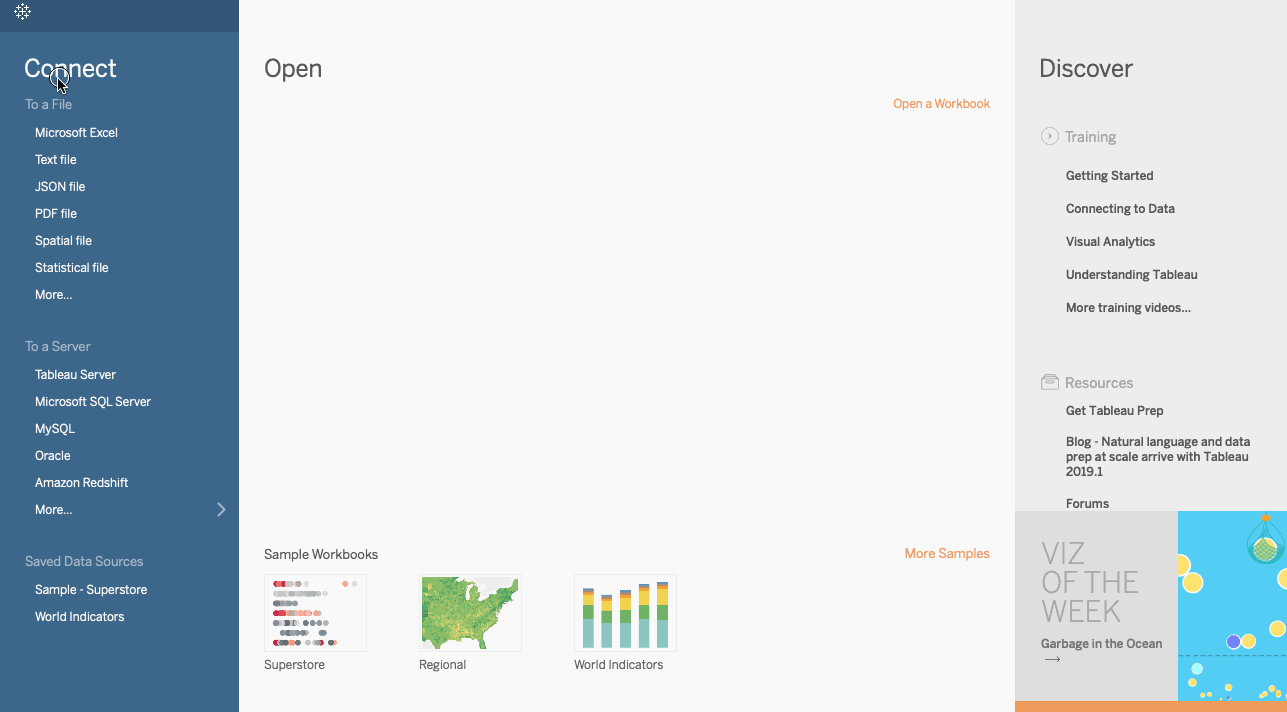This screenshot has height=712, width=1287.
Task: Click the Training section heading
Action: pos(1090,137)
